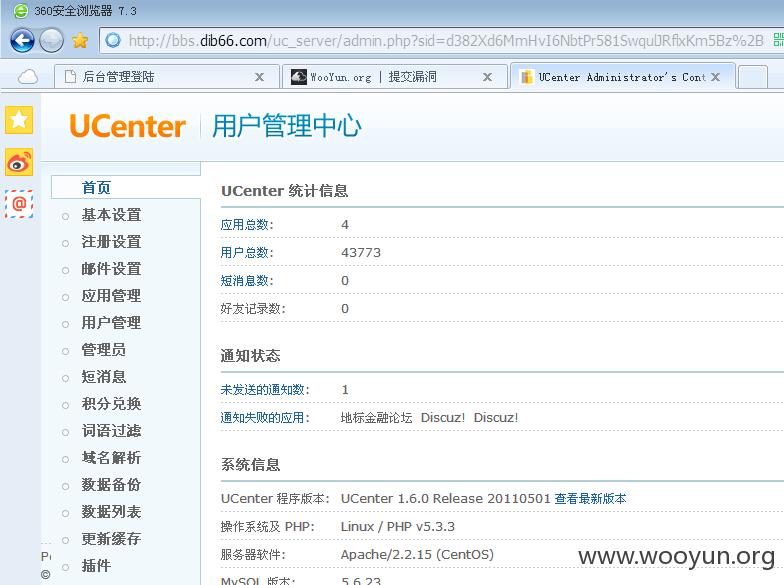The height and width of the screenshot is (585, 784).
Task: Open 管理员 in the sidebar
Action: tap(104, 350)
